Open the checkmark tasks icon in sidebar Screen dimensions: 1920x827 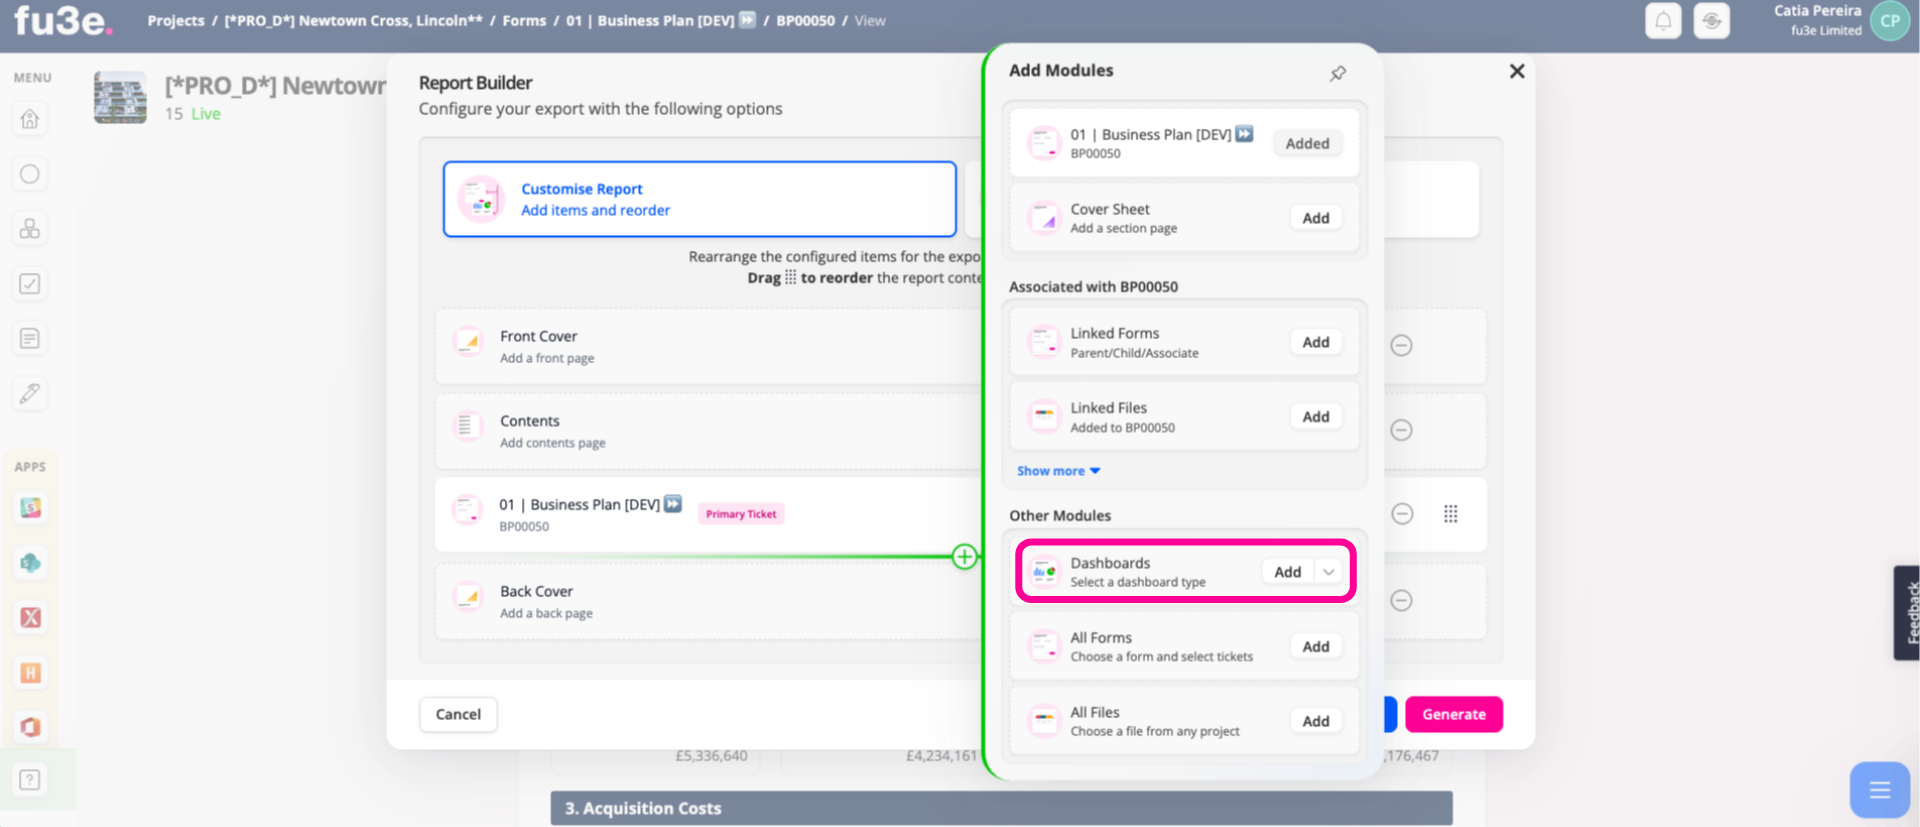(x=30, y=284)
